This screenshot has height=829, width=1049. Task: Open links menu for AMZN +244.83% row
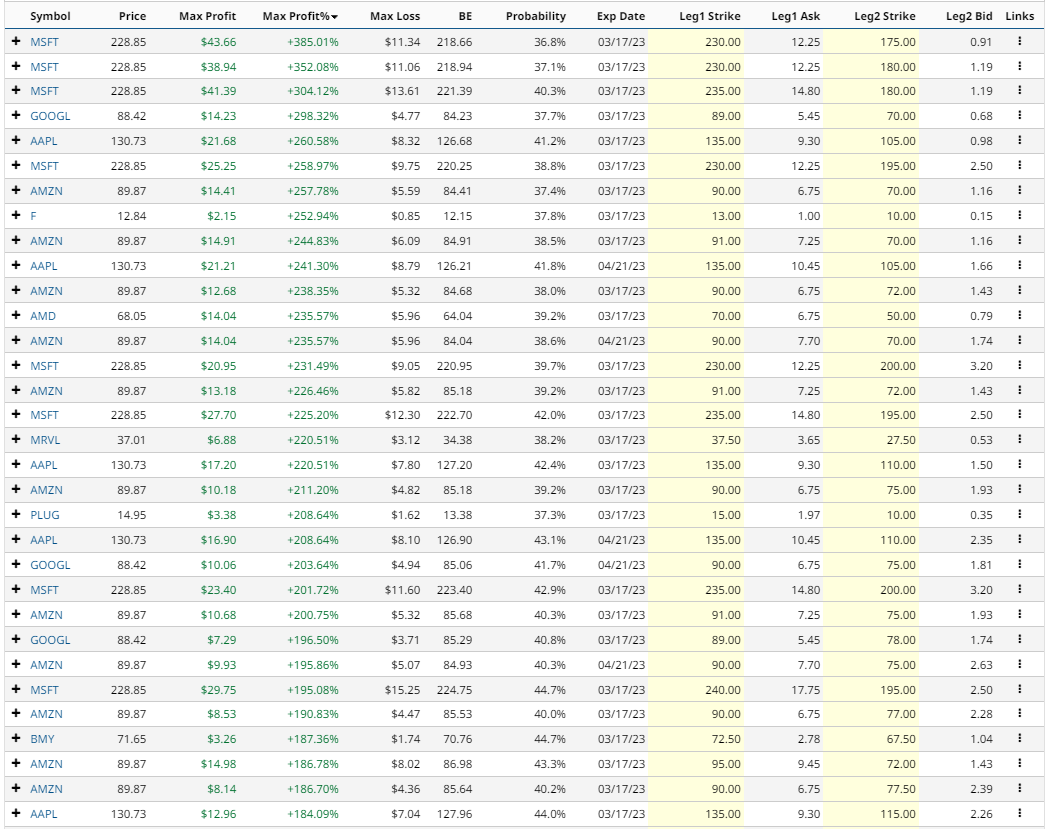(x=1020, y=240)
